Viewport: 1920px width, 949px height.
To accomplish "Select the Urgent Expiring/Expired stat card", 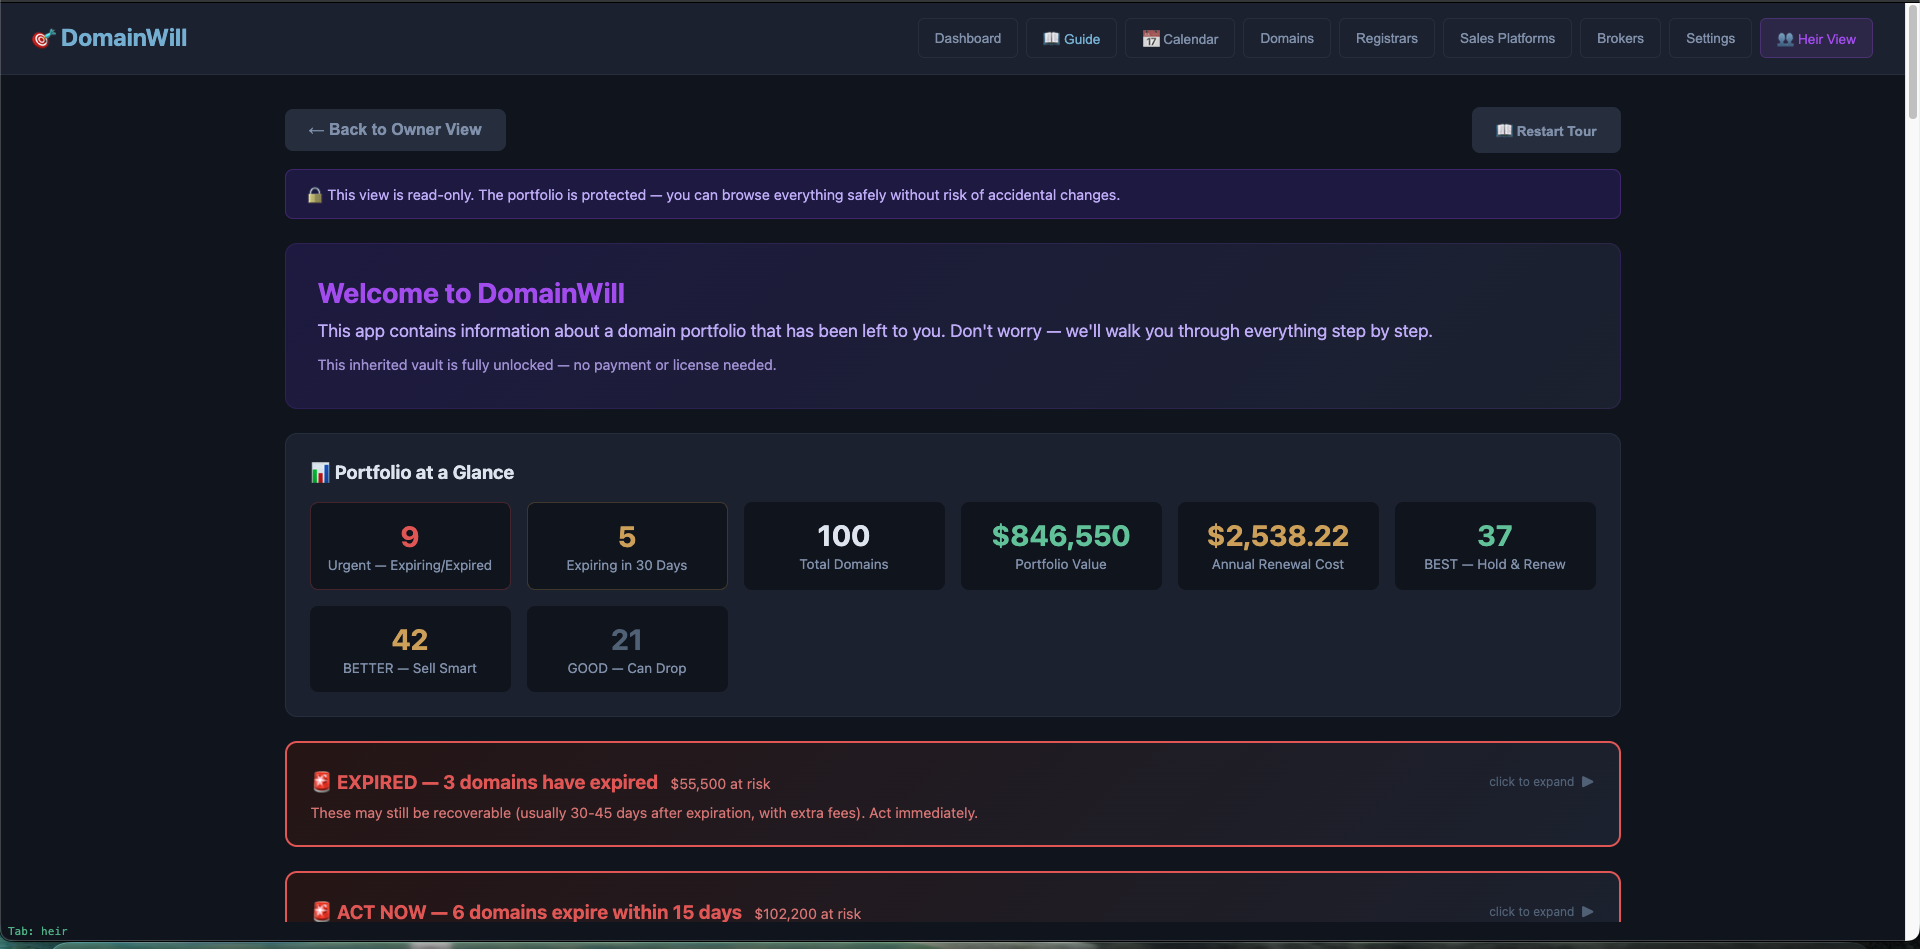I will (410, 546).
